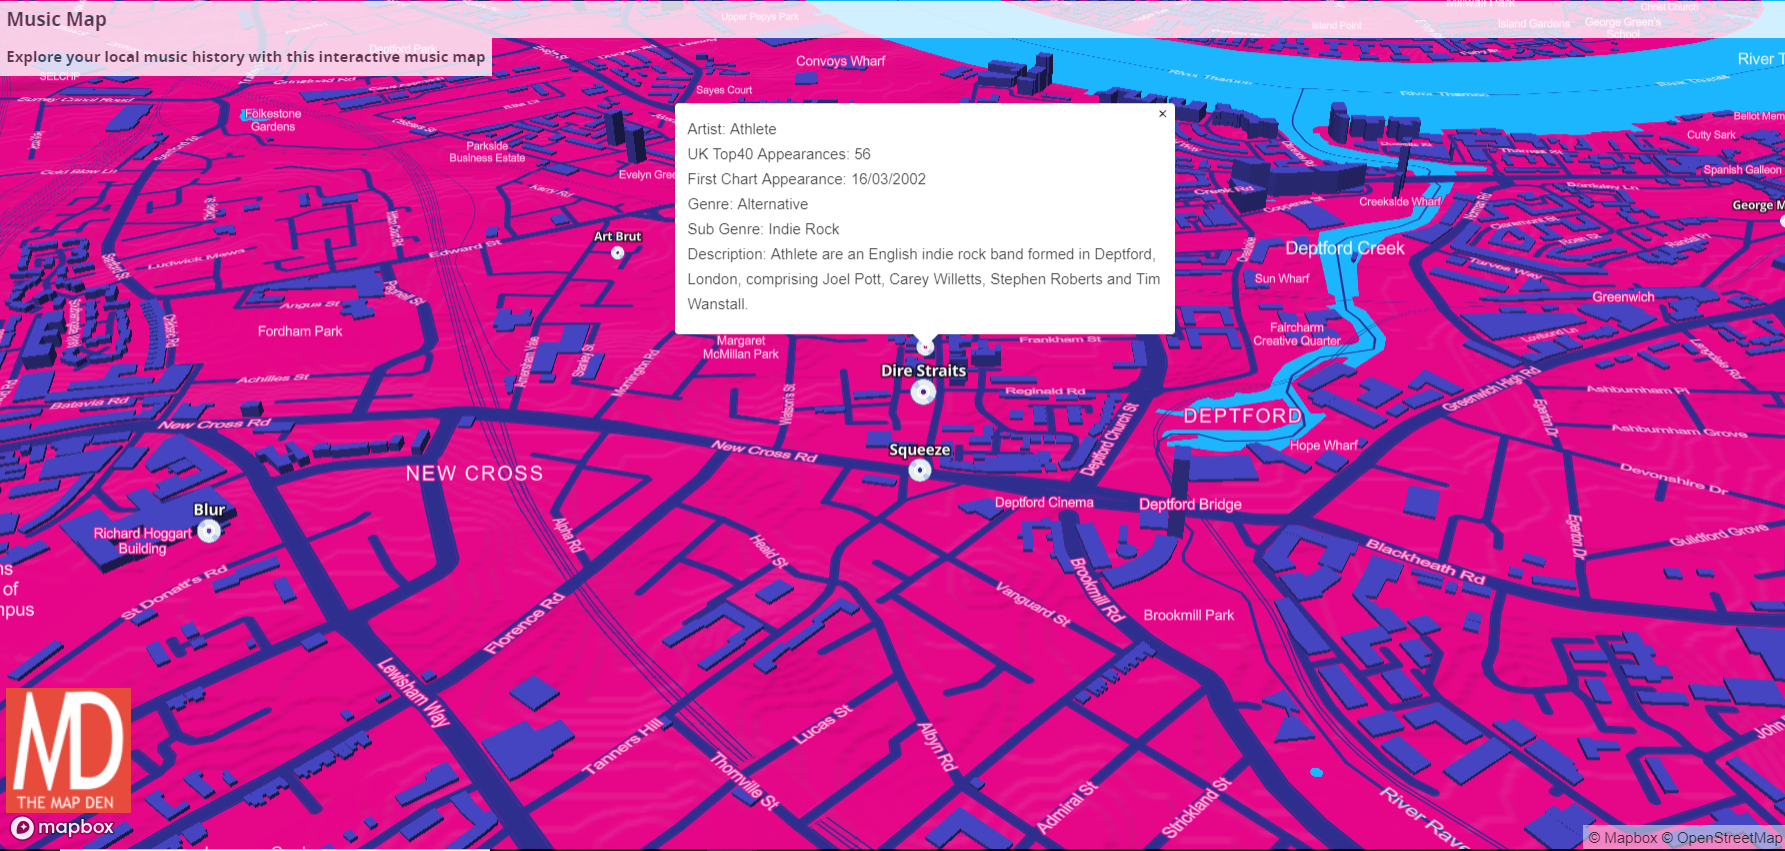The width and height of the screenshot is (1785, 851).
Task: Click The Map Den logo
Action: coord(68,751)
